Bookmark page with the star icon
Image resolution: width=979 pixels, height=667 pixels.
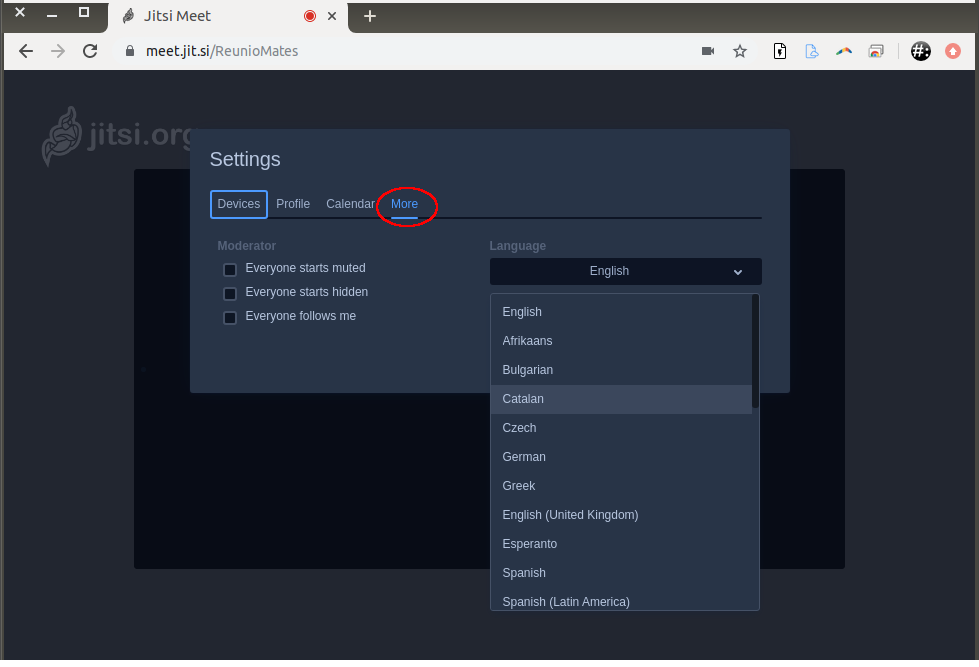pyautogui.click(x=740, y=51)
